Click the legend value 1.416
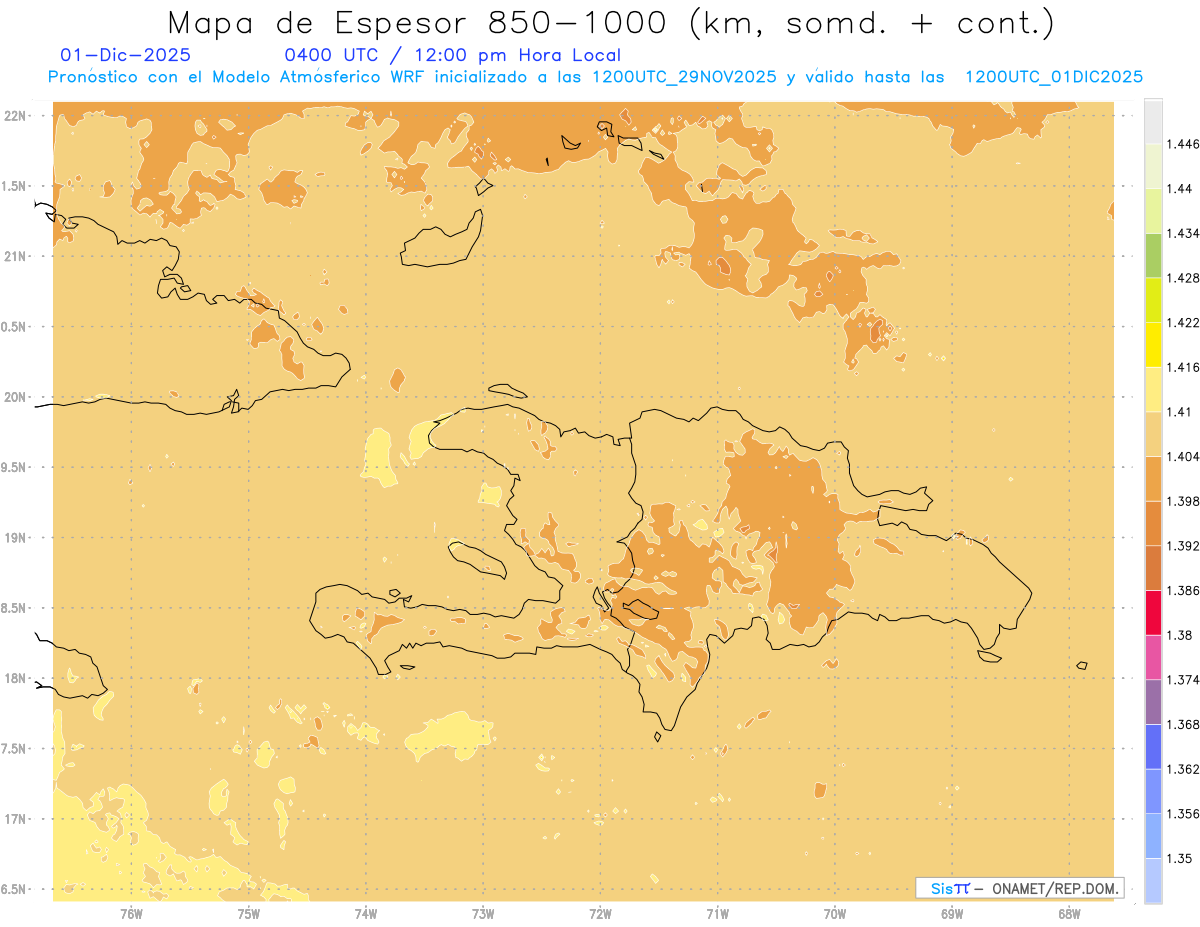 [x=1183, y=367]
